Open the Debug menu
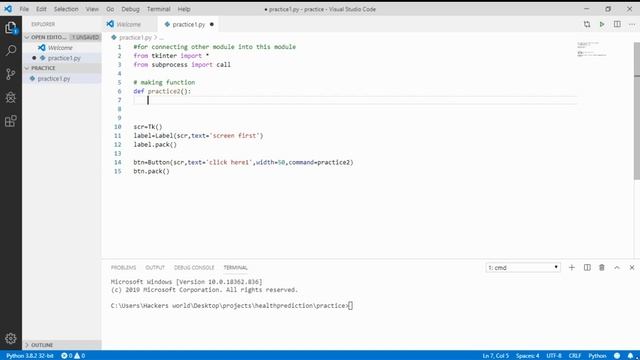The image size is (640, 360). (x=130, y=9)
